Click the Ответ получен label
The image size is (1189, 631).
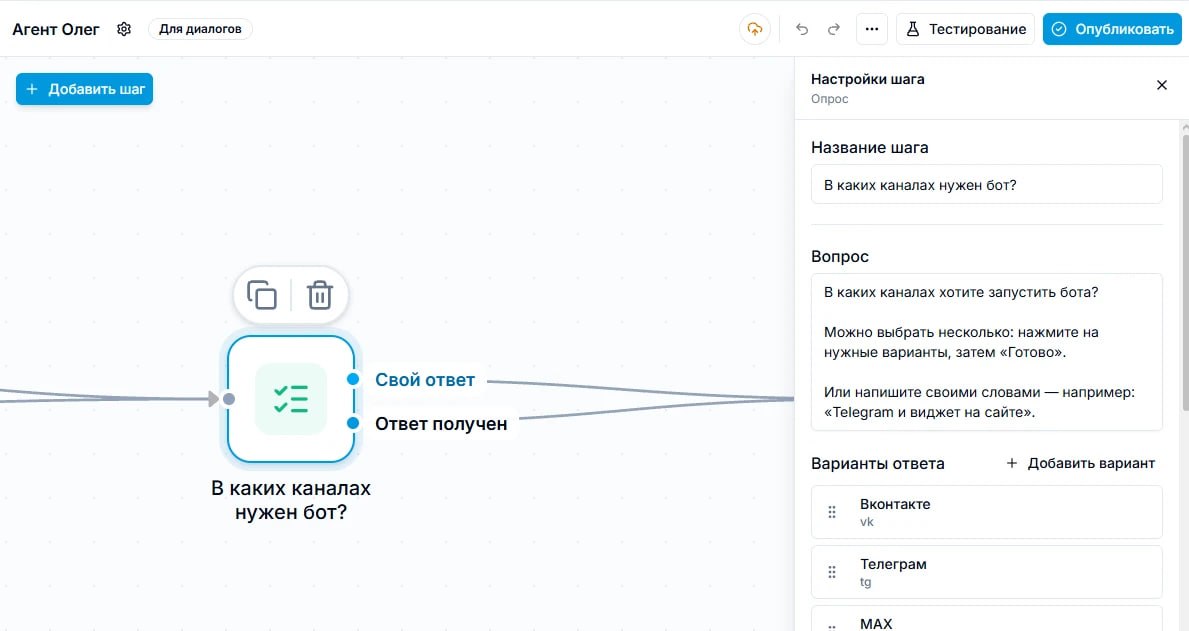pos(441,424)
